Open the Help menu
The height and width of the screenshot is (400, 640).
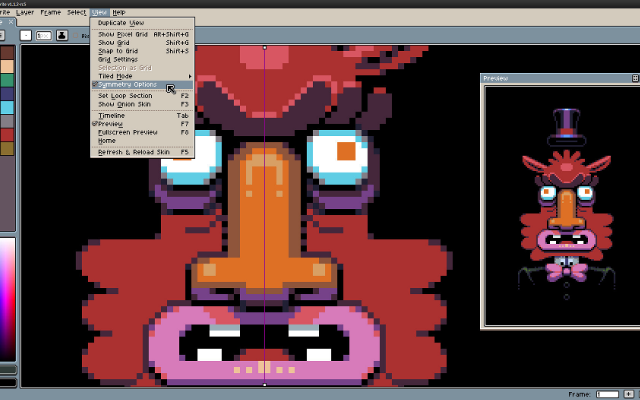119,12
